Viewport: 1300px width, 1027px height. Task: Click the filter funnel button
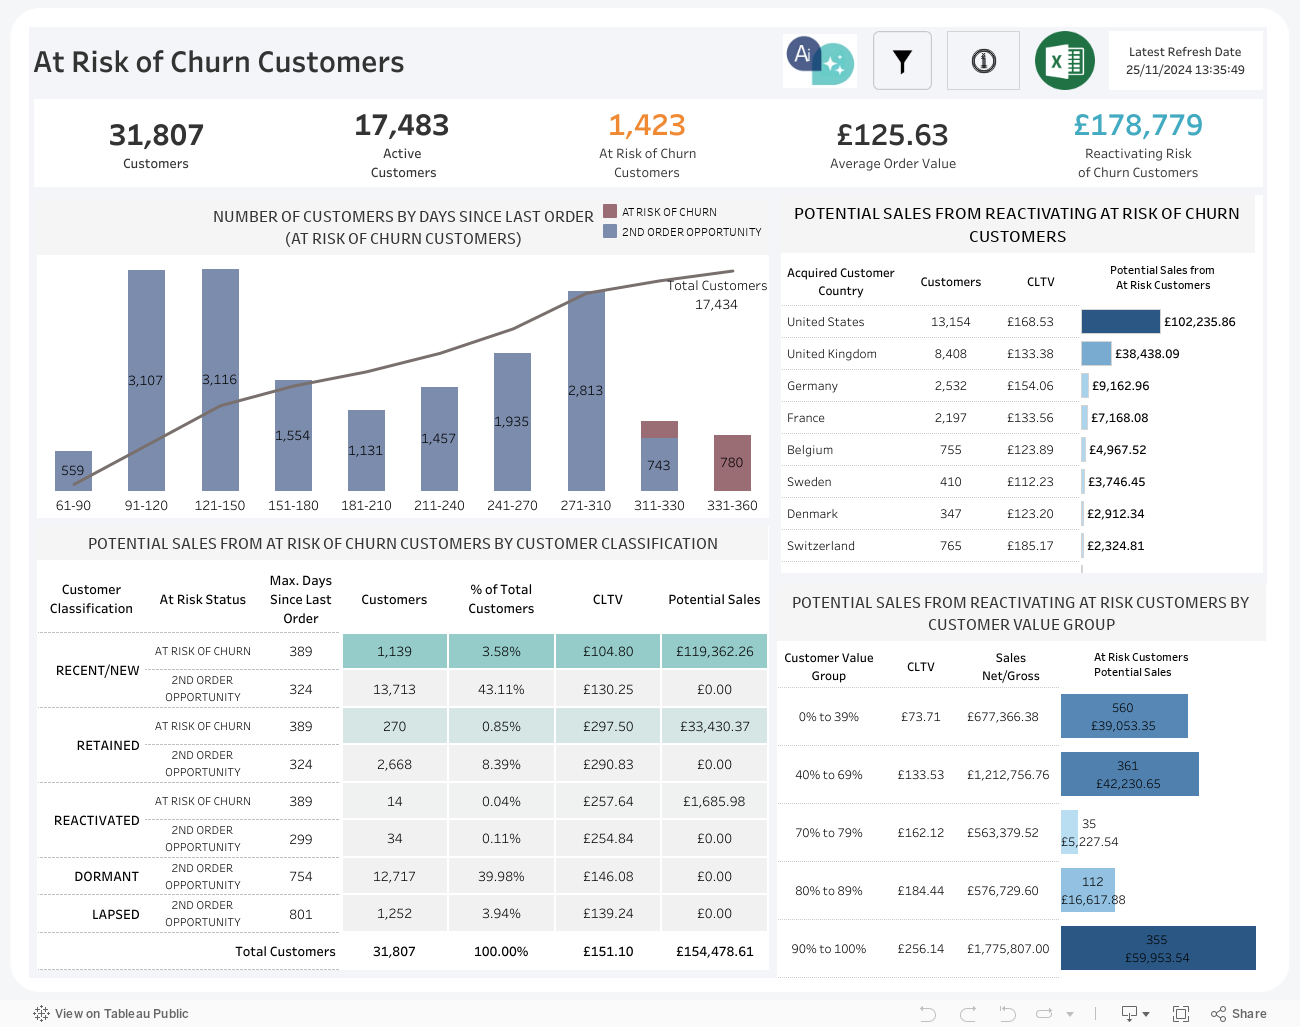click(x=902, y=61)
